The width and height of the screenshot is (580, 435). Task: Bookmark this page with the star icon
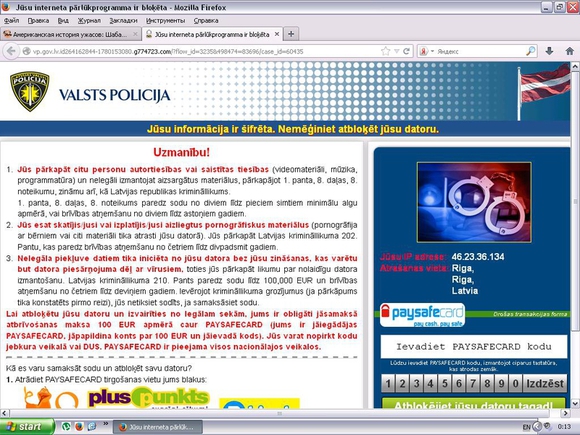click(x=385, y=51)
